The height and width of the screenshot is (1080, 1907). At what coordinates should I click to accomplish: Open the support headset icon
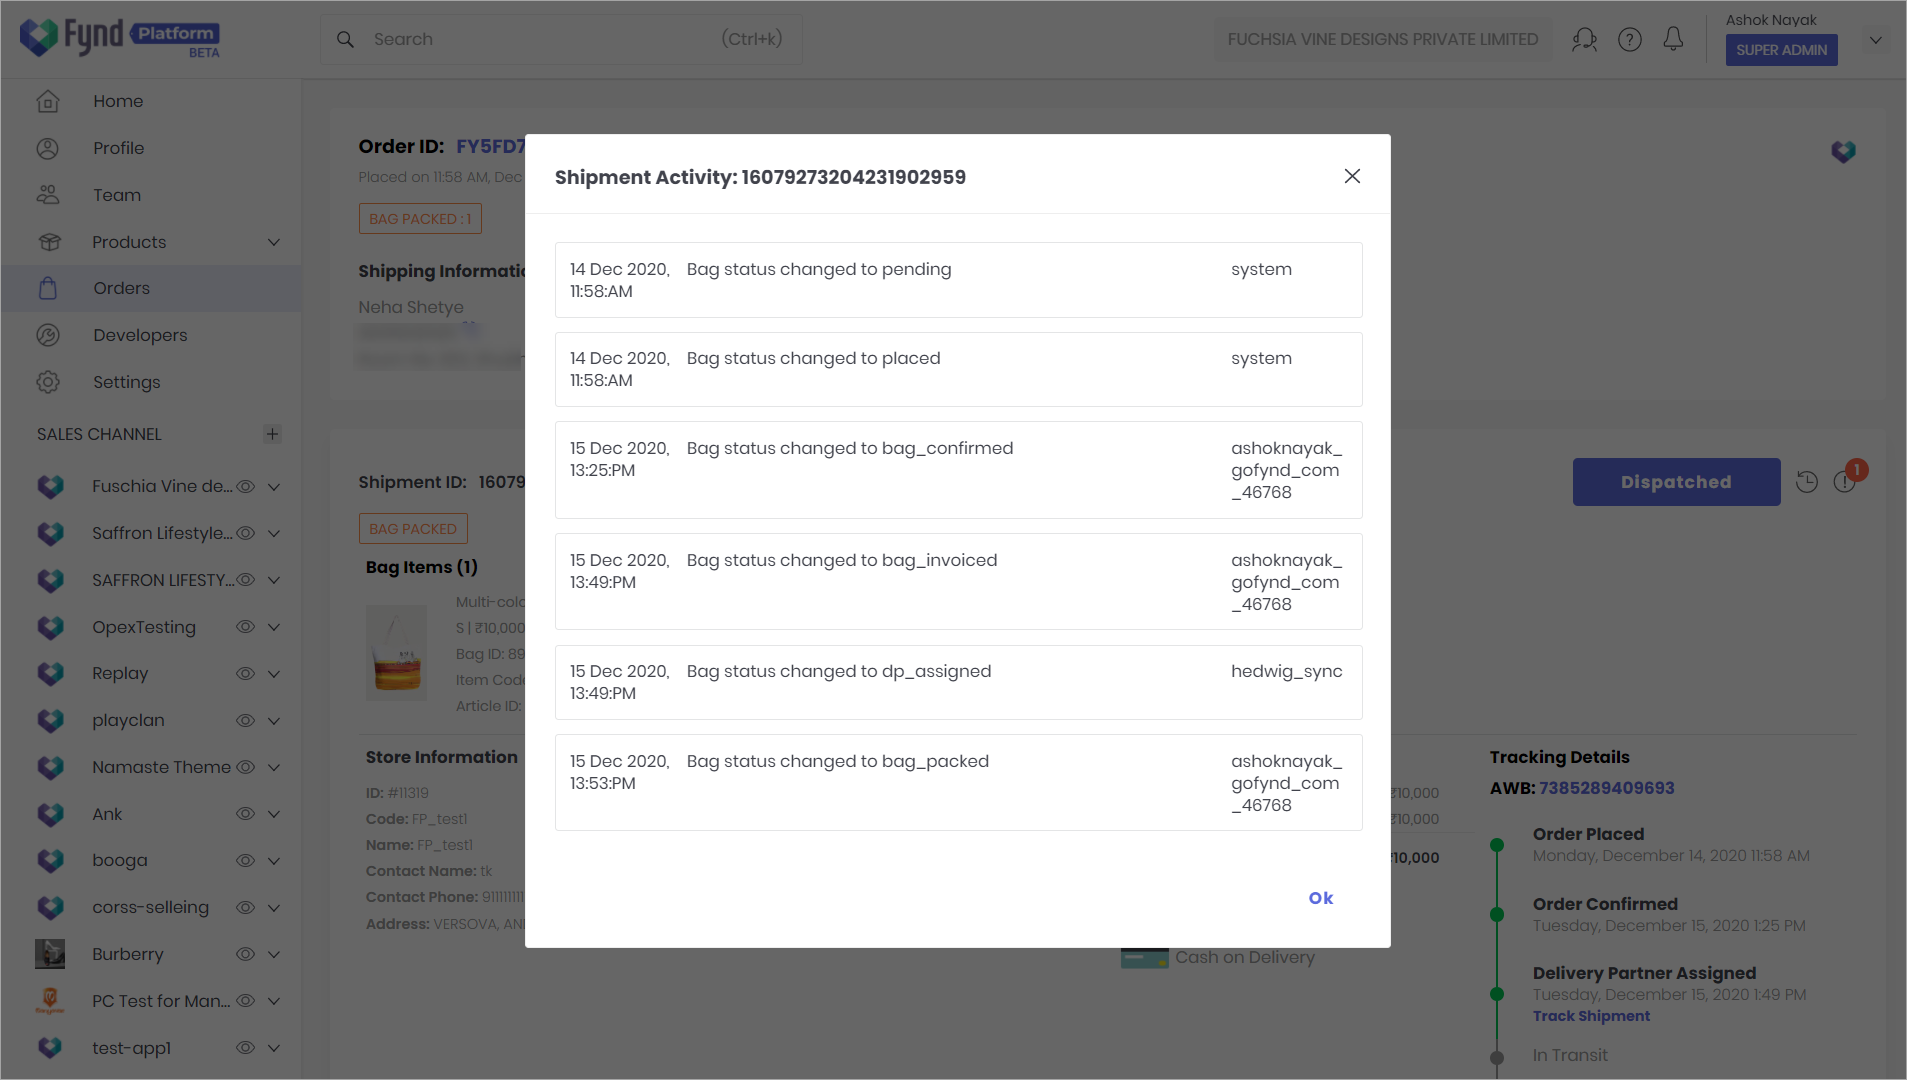[1584, 39]
